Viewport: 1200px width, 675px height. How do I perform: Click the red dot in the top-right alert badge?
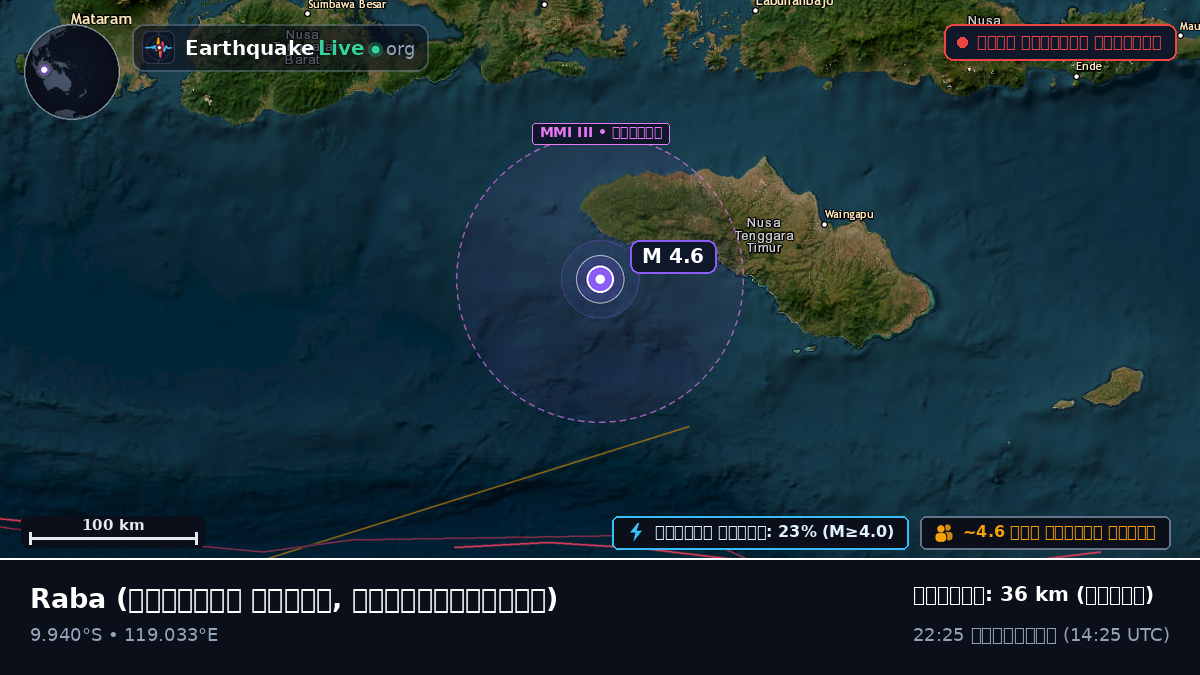[962, 43]
